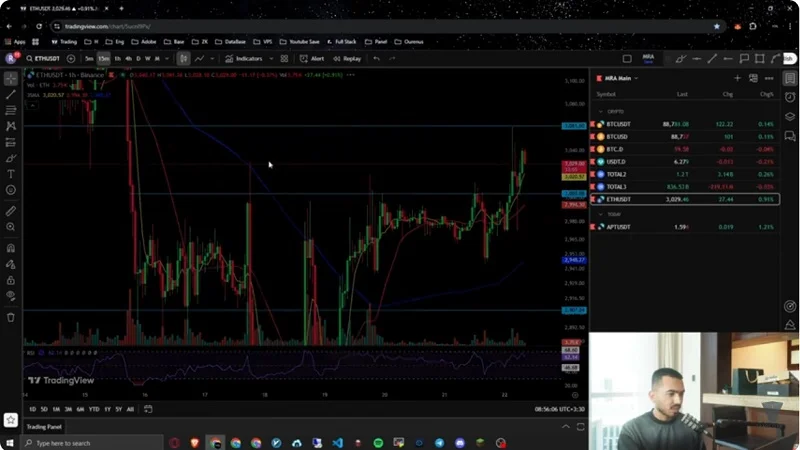This screenshot has height=450, width=800.
Task: Collapse the CRYPTO watchlist section
Action: 600,111
